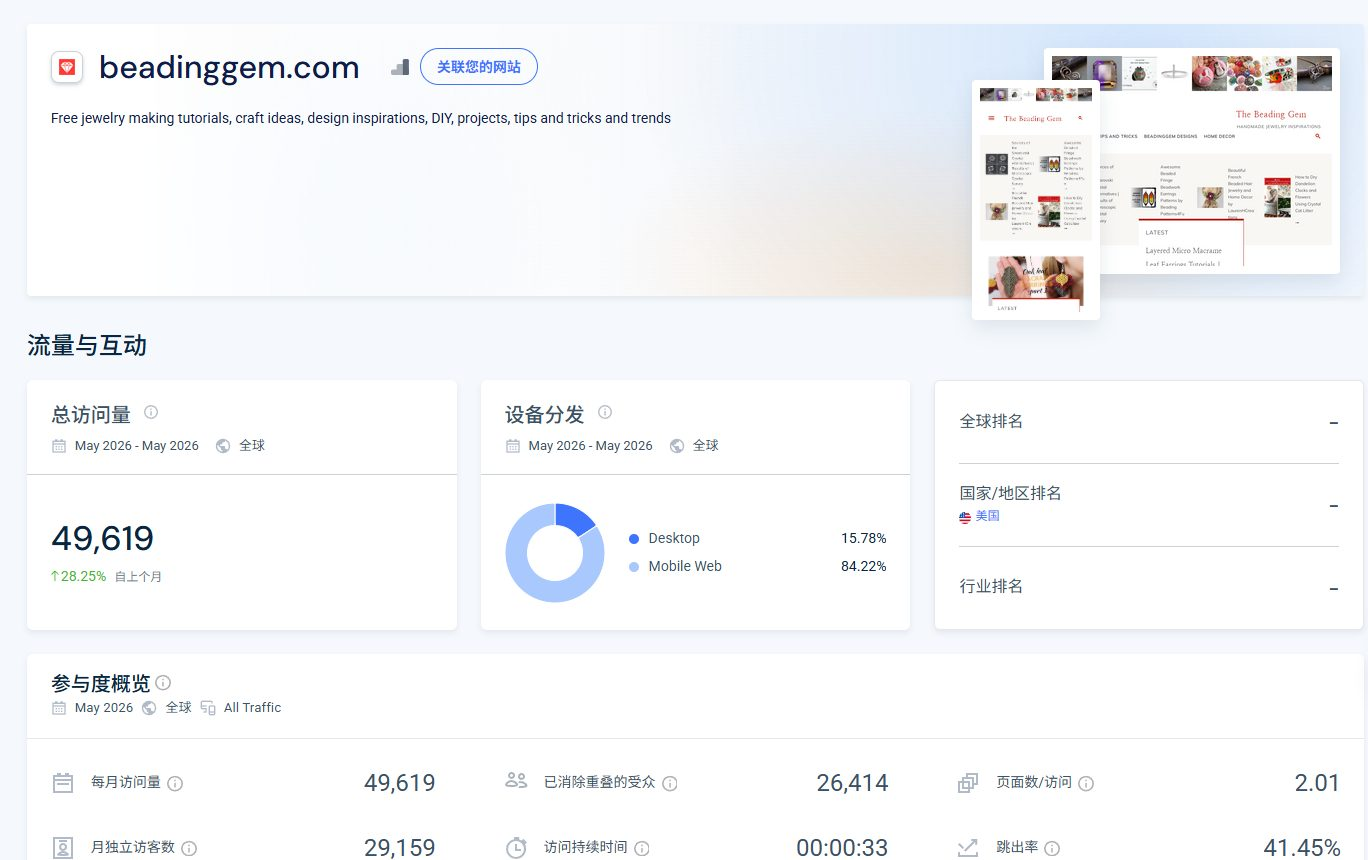Screen dimensions: 1368x860
Task: Click the date range in the 设备分发 card
Action: pyautogui.click(x=591, y=446)
